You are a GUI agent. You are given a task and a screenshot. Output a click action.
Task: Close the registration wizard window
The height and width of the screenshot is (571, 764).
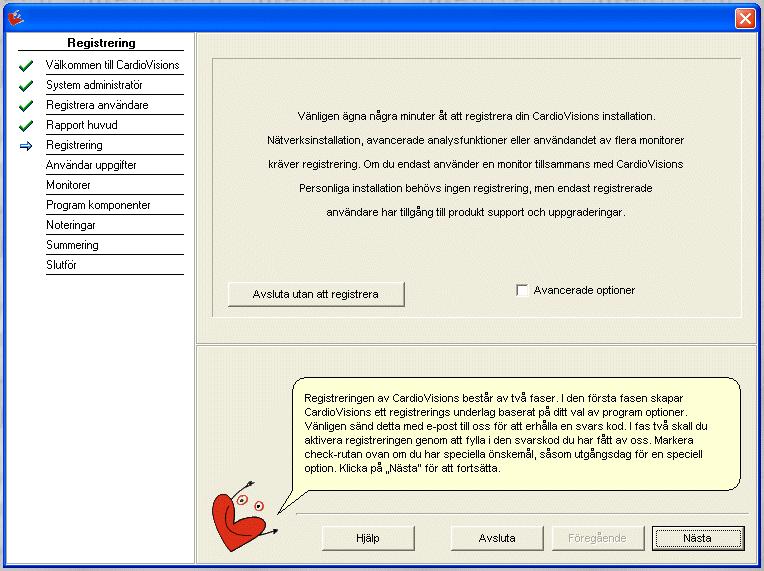pyautogui.click(x=745, y=19)
